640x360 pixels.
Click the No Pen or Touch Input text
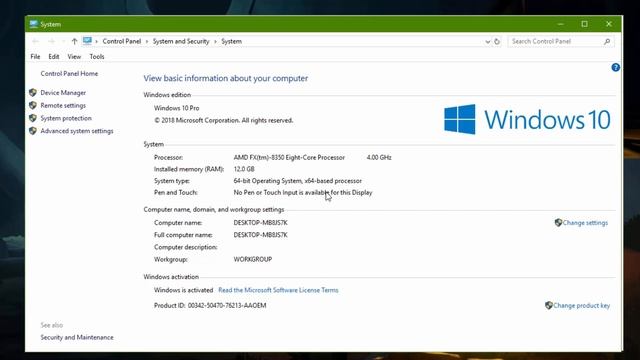(303, 192)
